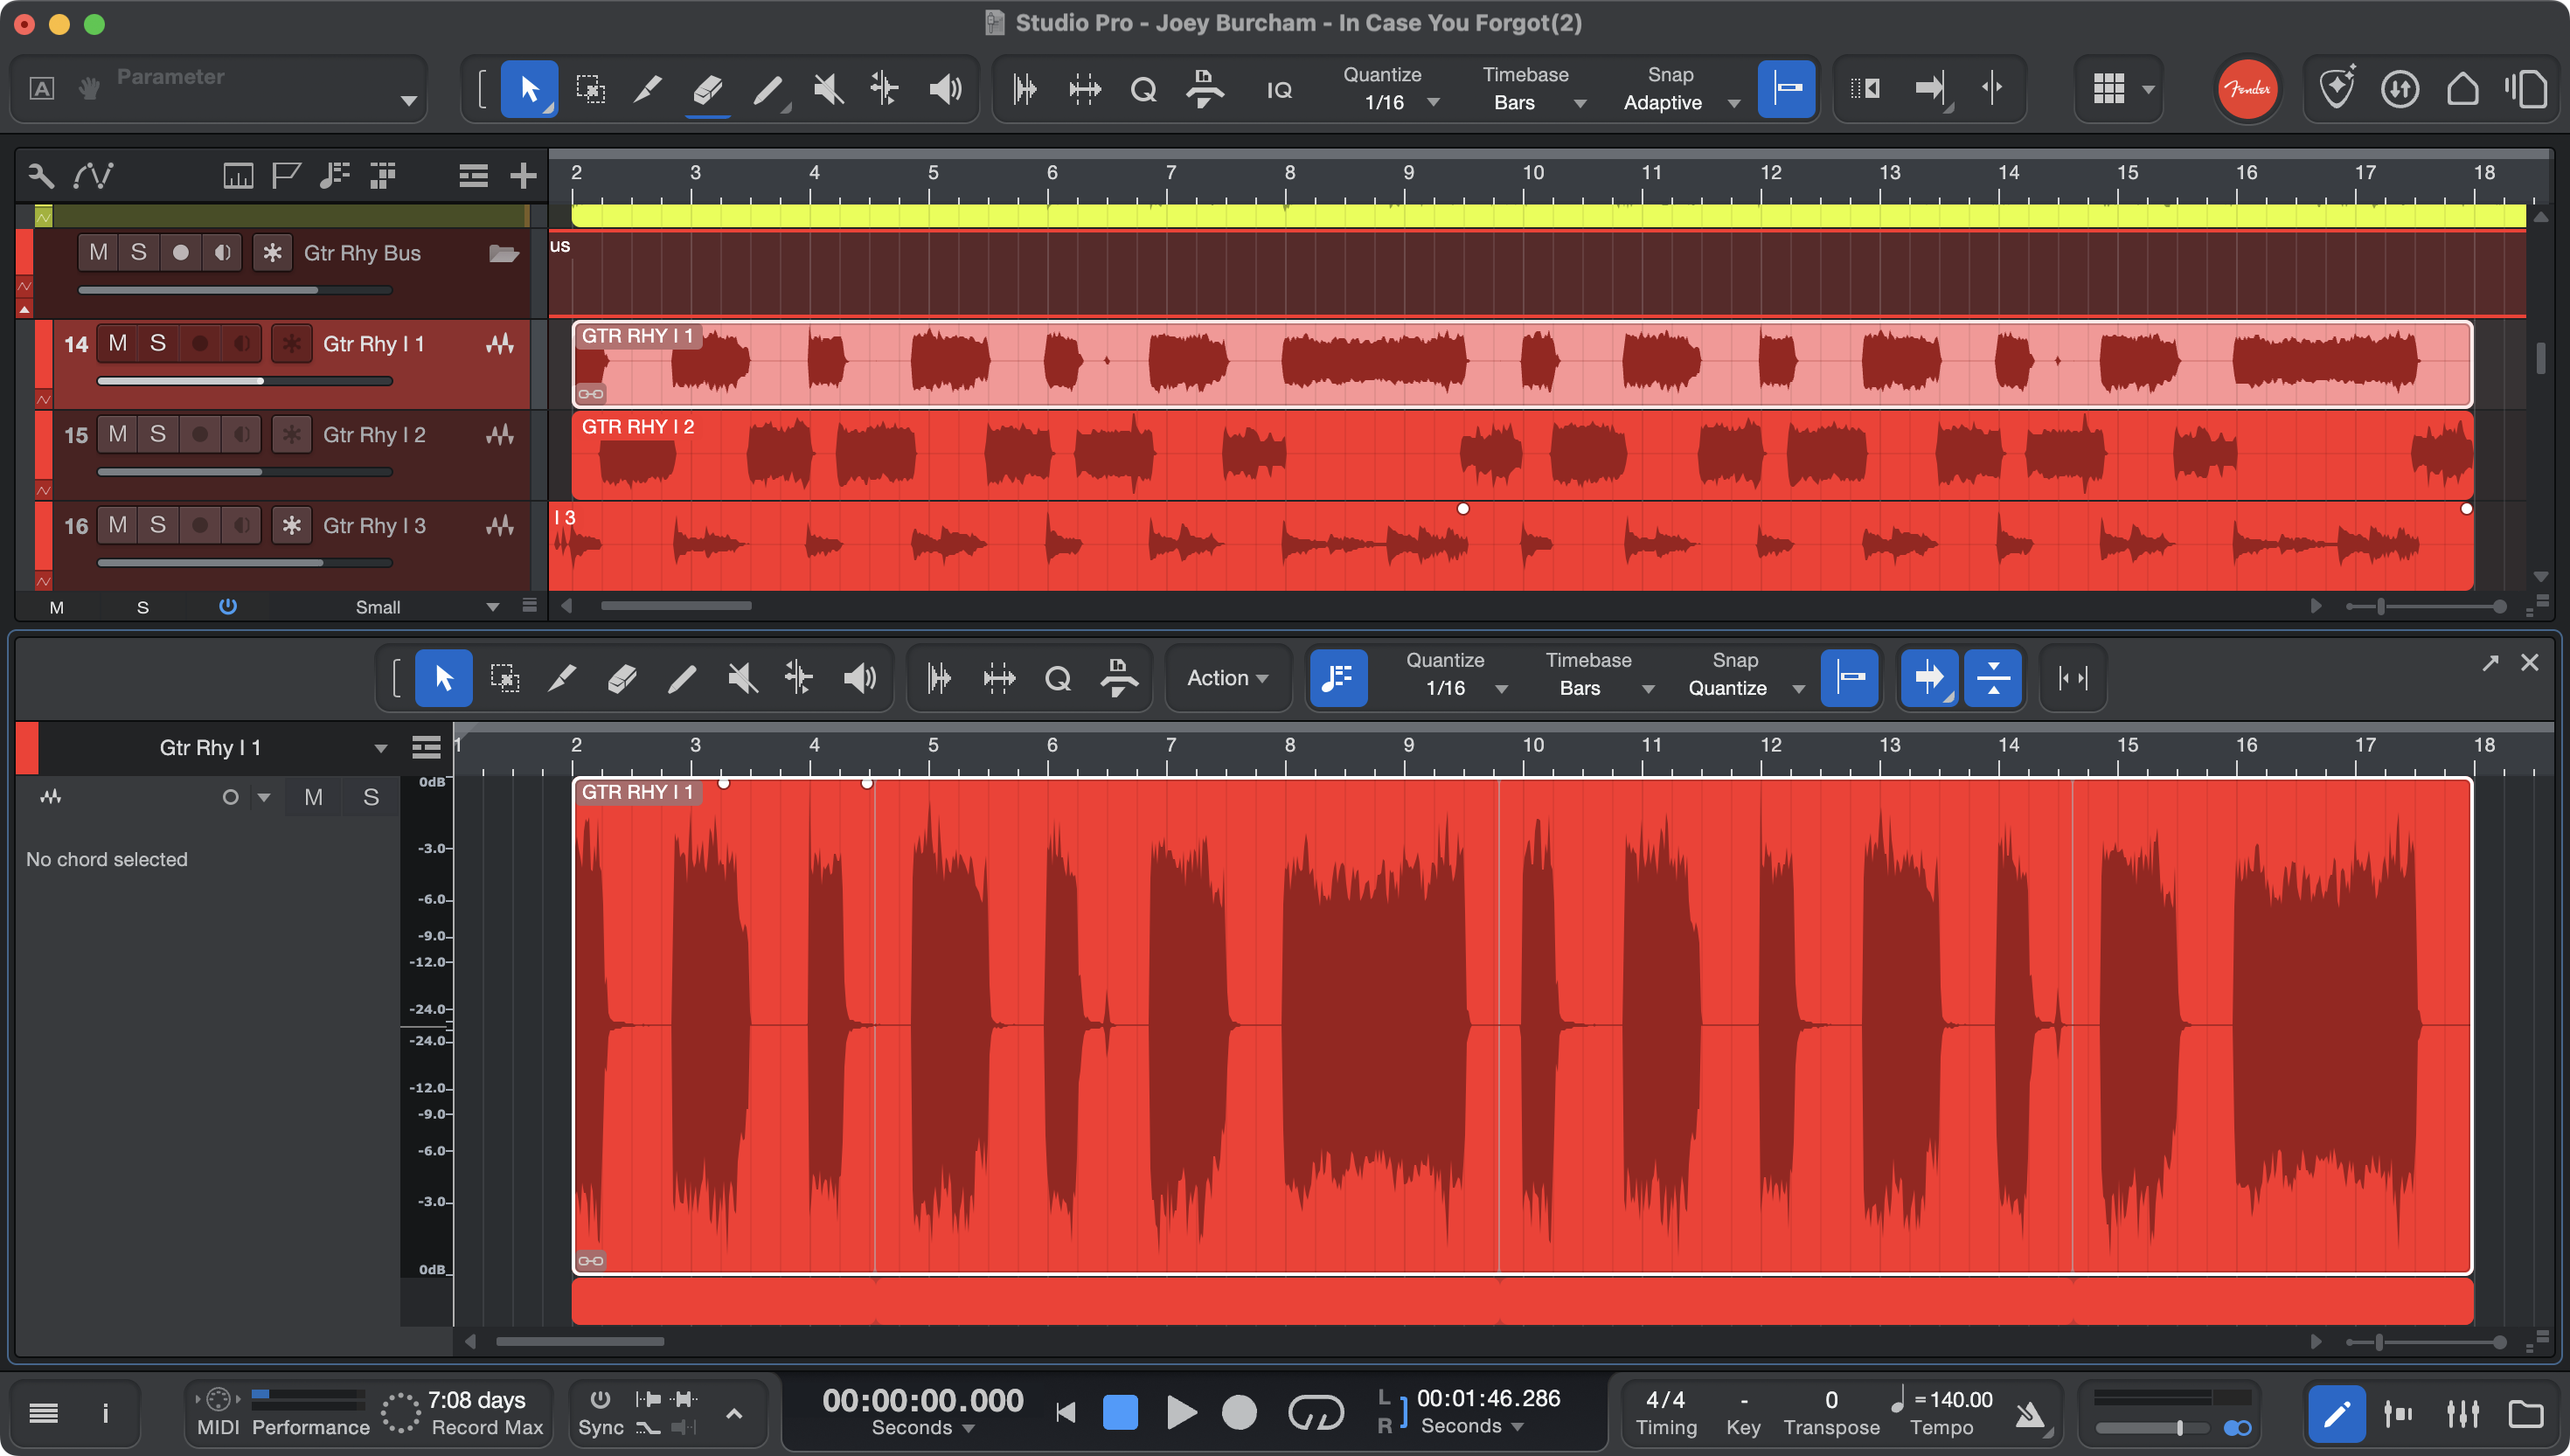Toggle Snap in the editor toolbar
This screenshot has width=2570, height=1456.
1849,678
